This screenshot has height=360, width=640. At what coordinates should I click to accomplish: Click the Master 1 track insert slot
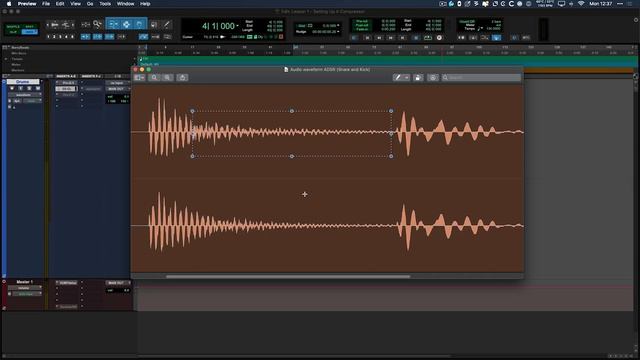68,283
